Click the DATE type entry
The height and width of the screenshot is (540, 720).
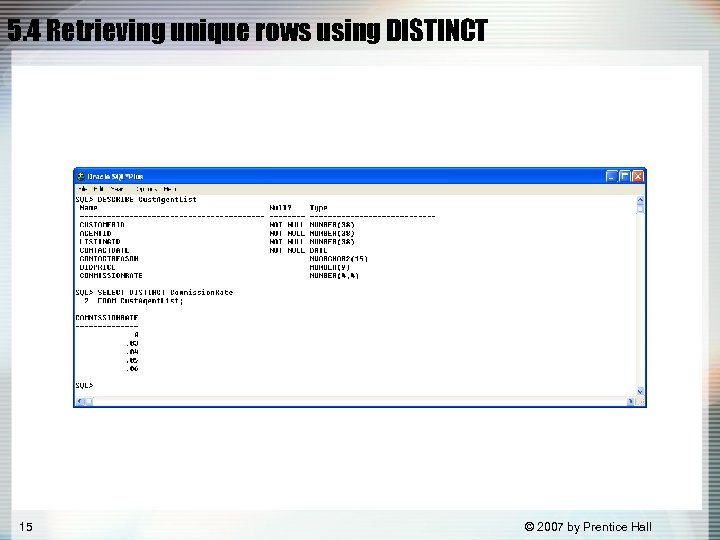pyautogui.click(x=318, y=250)
